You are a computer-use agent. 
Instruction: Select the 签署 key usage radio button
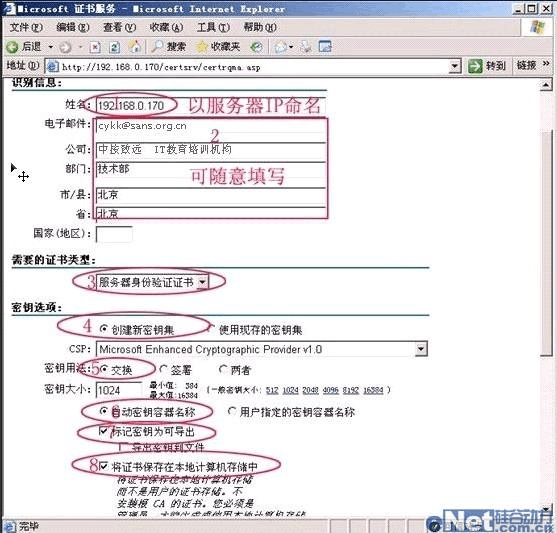tap(163, 370)
